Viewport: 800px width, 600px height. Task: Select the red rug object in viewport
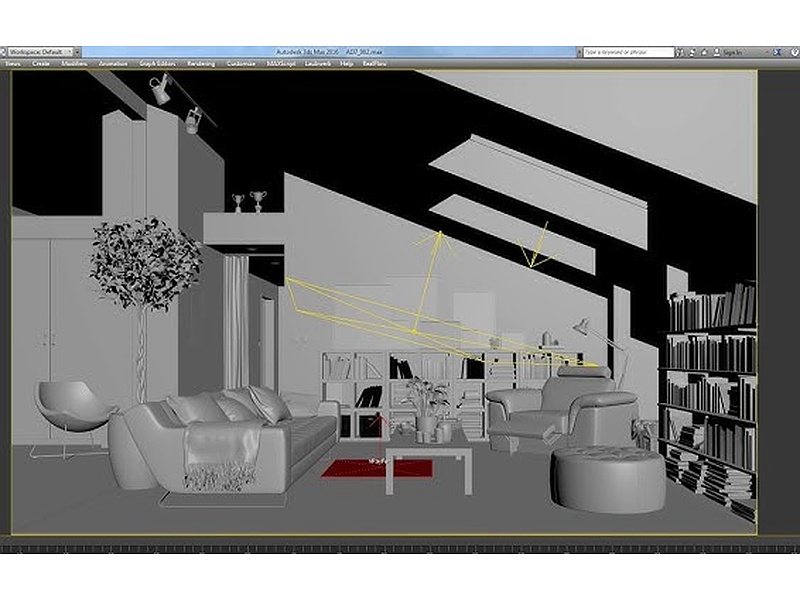[x=350, y=468]
